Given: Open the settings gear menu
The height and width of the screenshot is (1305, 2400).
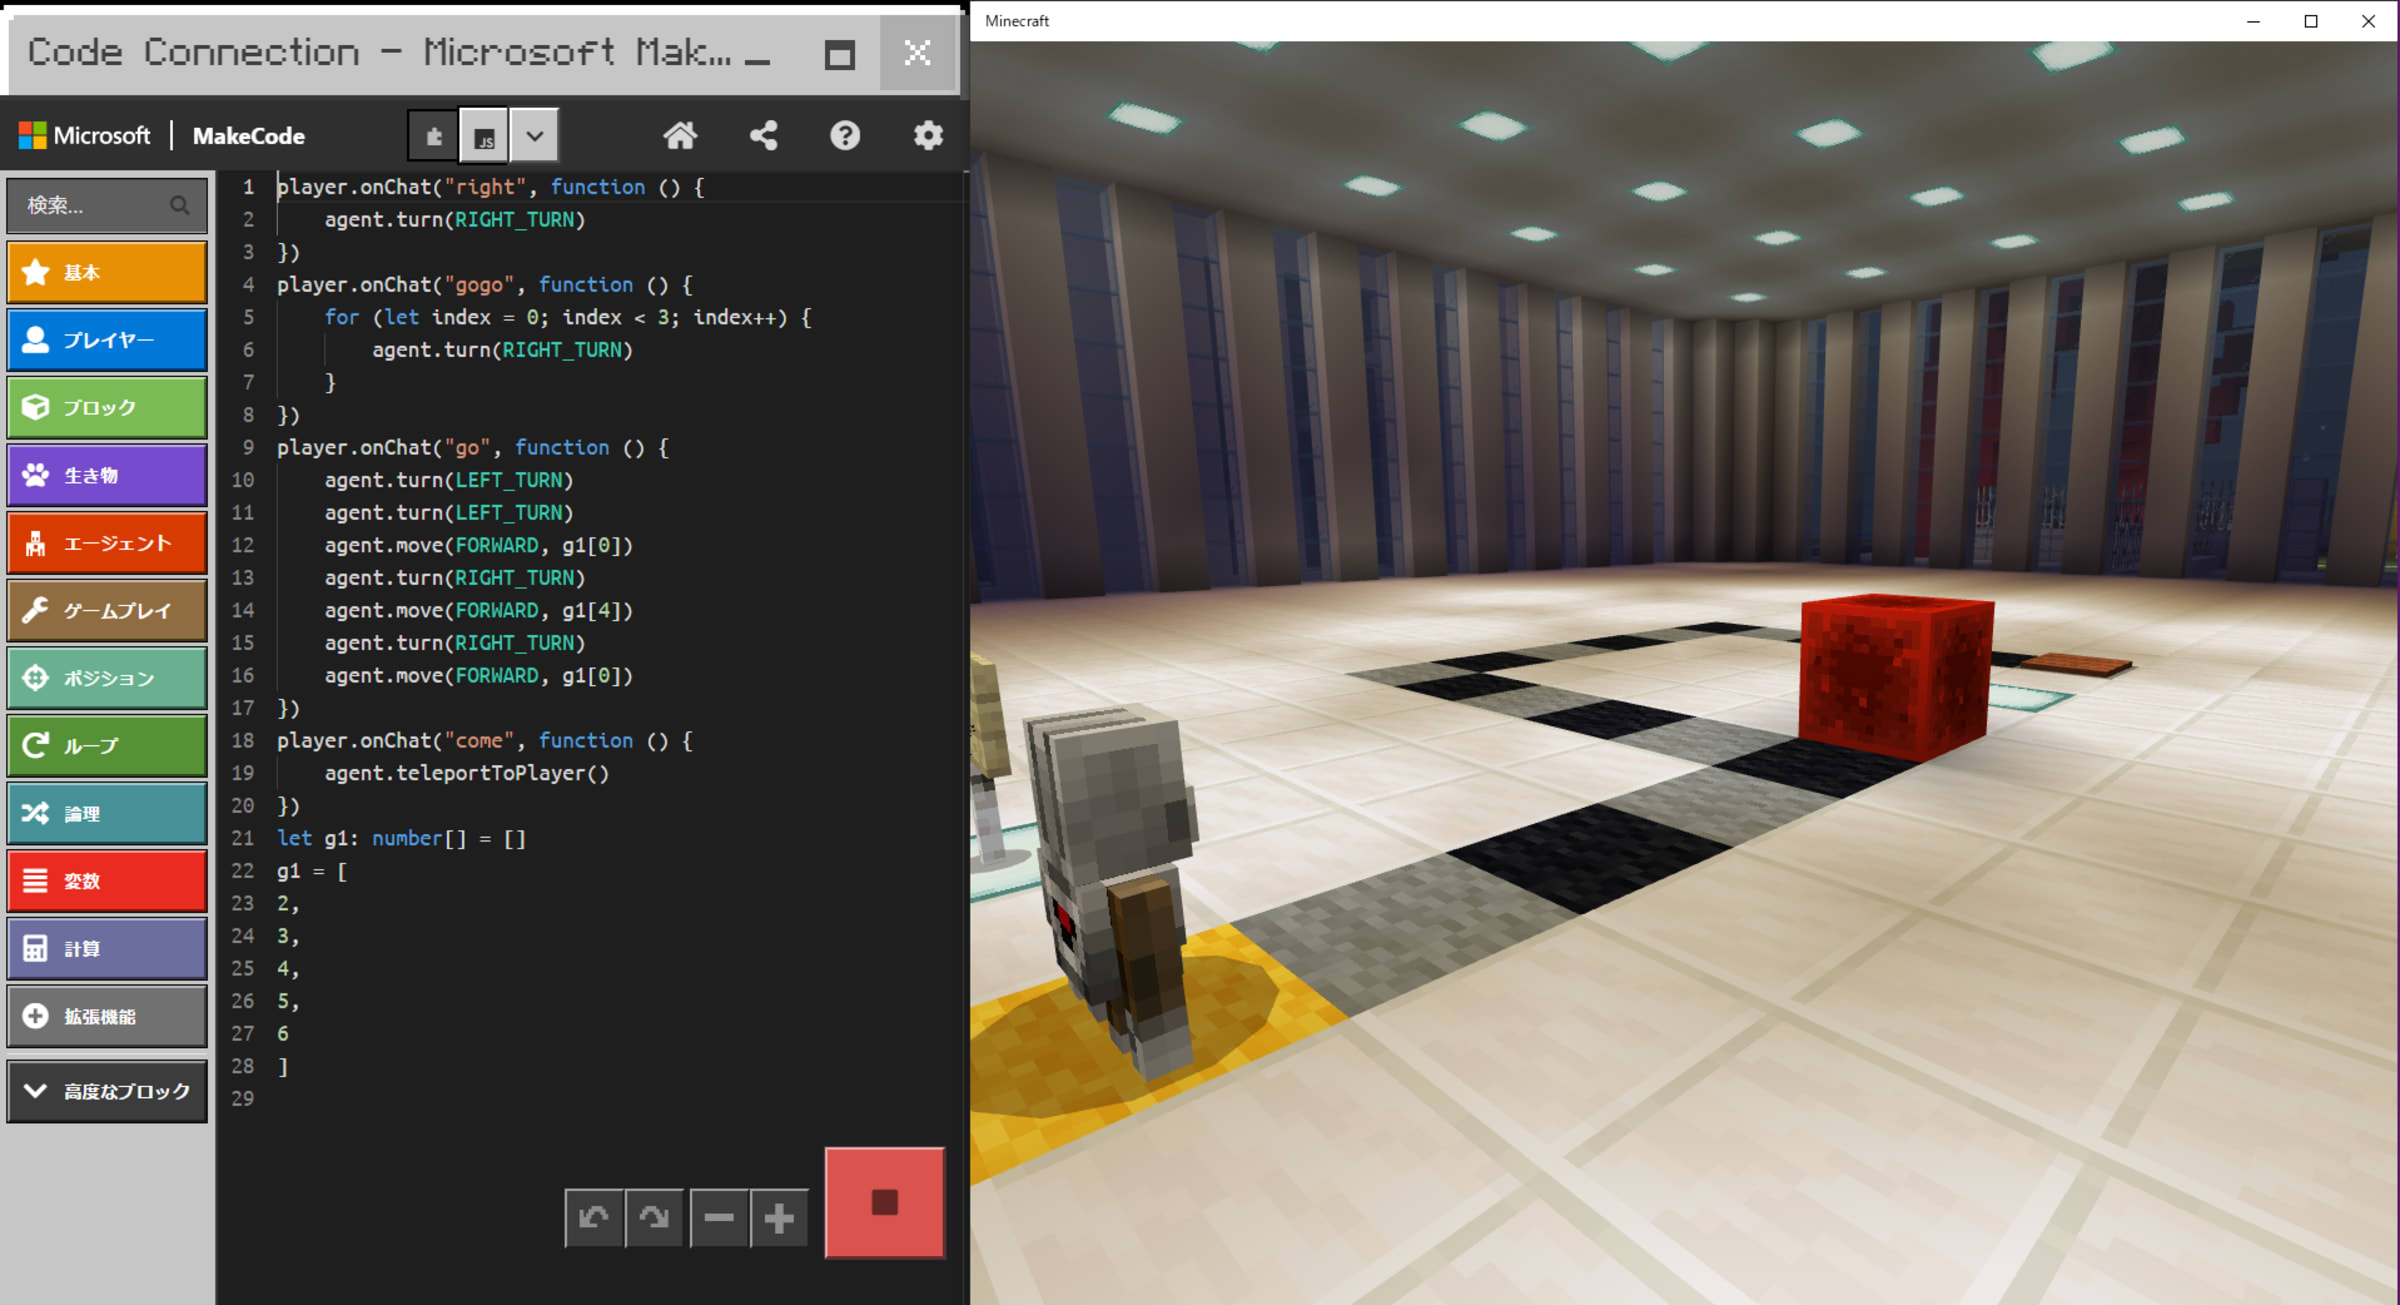Looking at the screenshot, I should [x=928, y=136].
